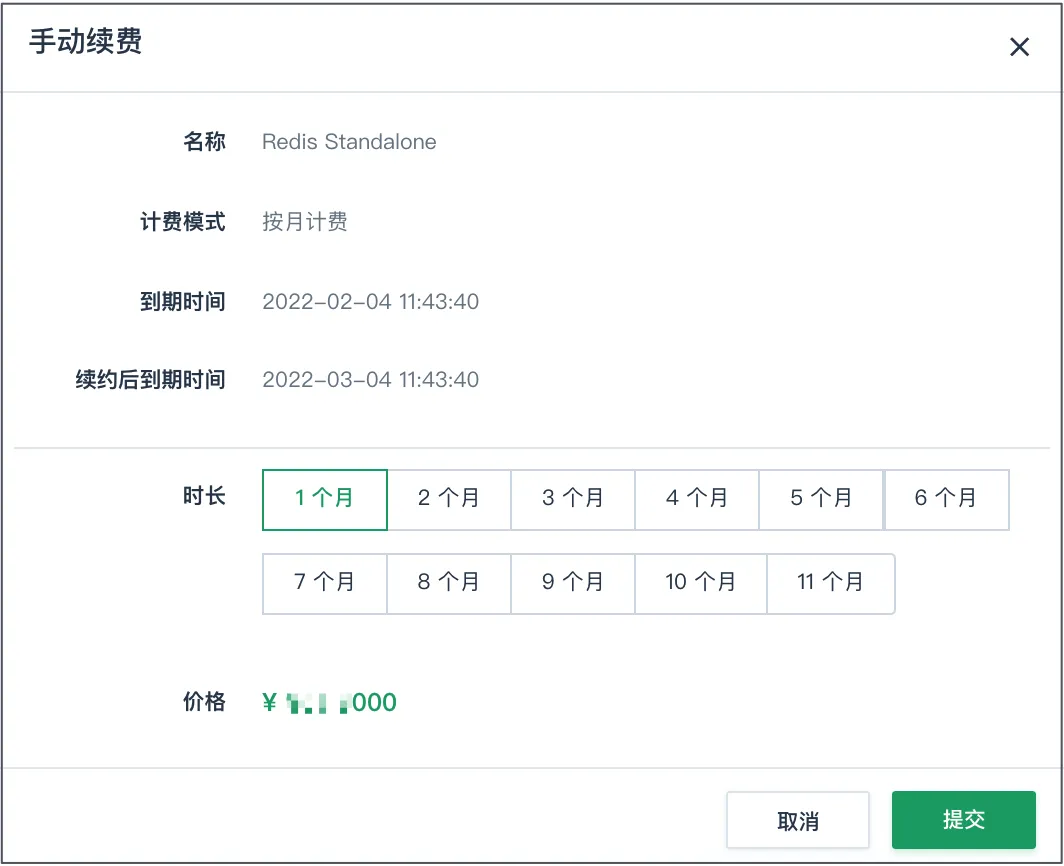This screenshot has height=866, width=1064.
Task: Click the name value Redis Standalone
Action: click(x=349, y=142)
